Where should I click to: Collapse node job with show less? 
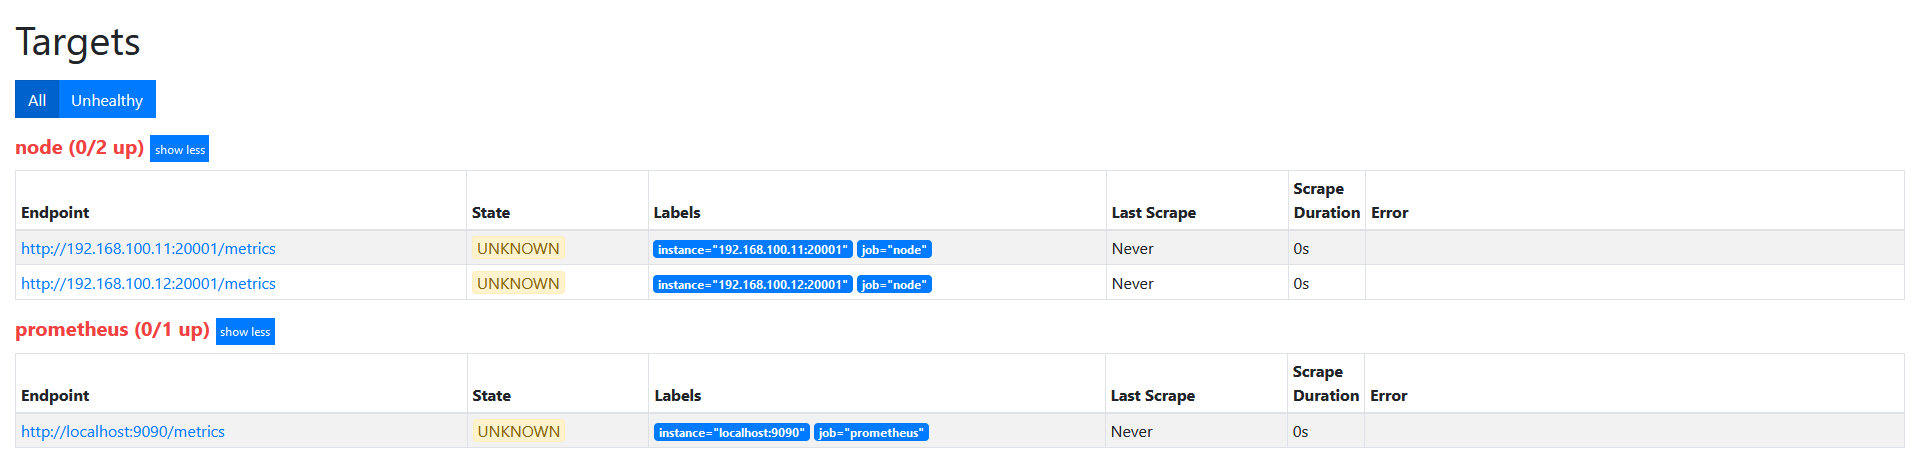pyautogui.click(x=180, y=149)
